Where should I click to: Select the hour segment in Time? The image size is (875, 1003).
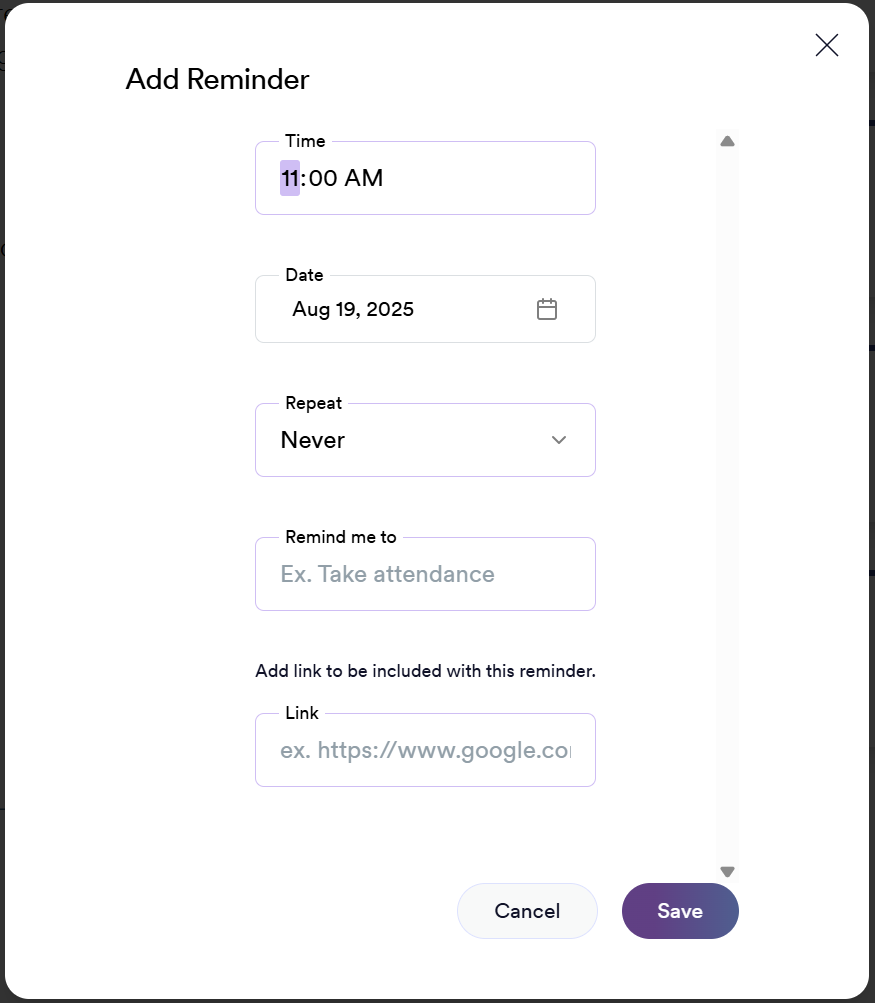tap(290, 179)
